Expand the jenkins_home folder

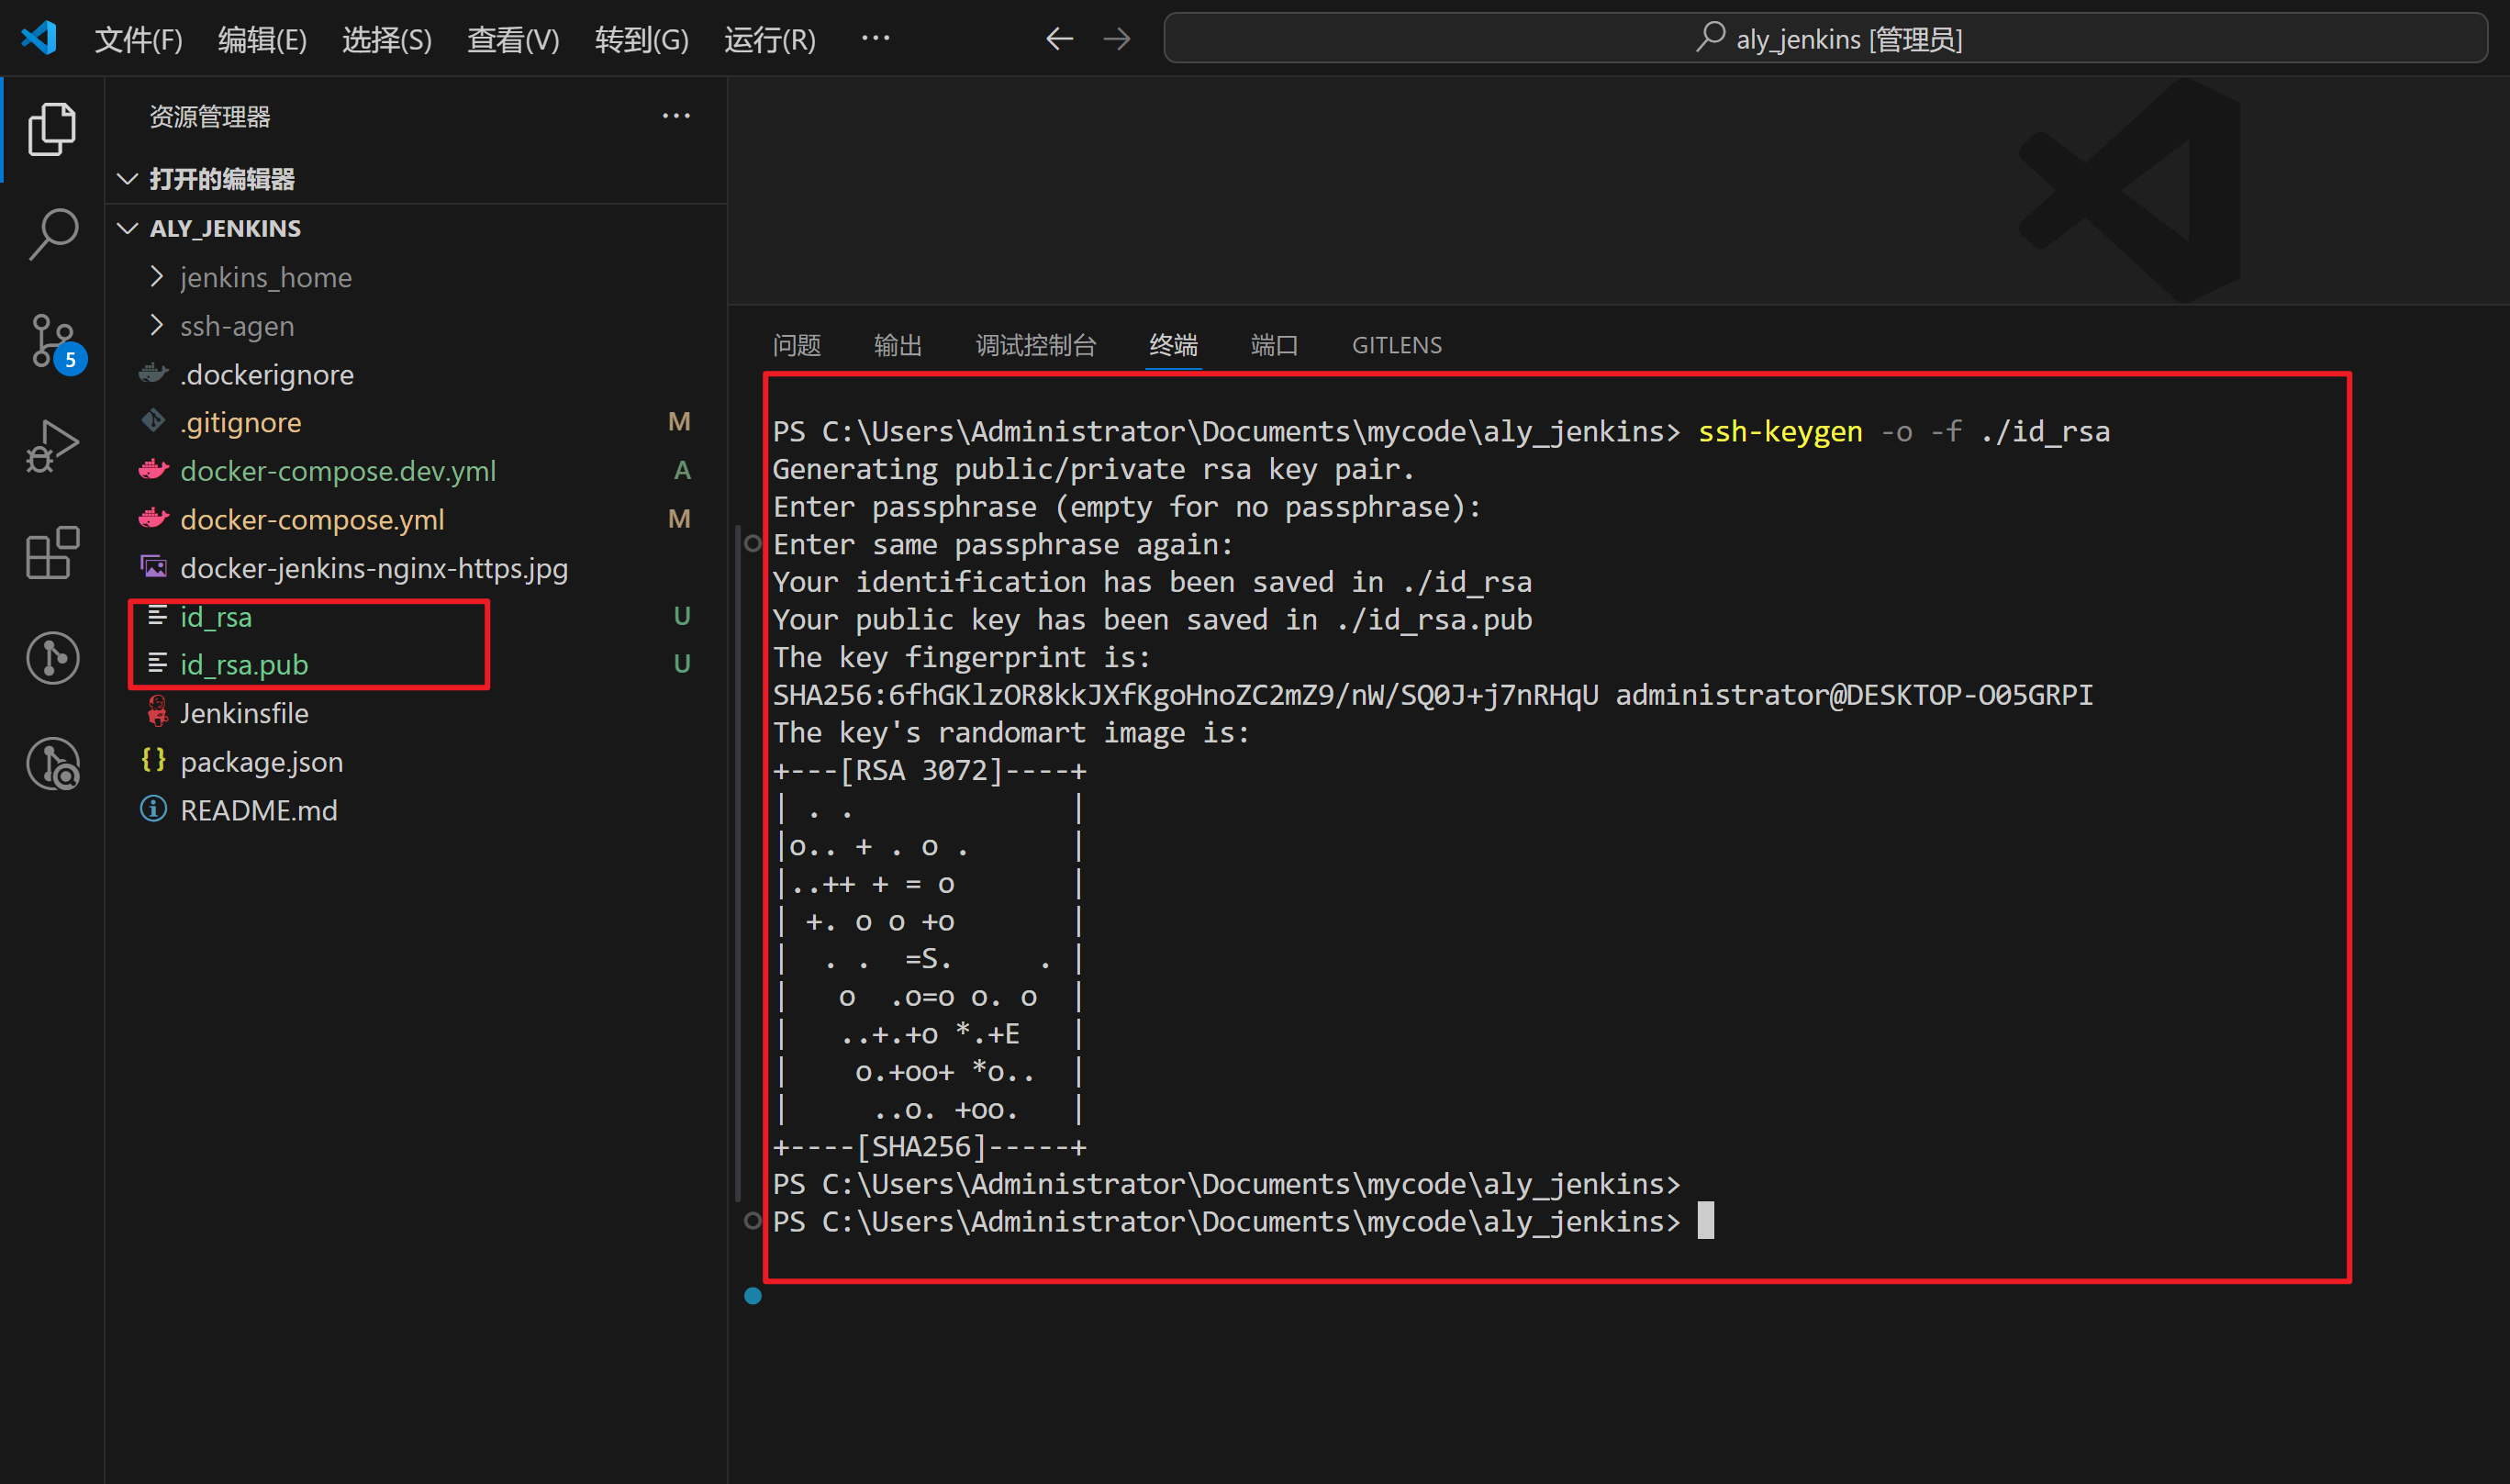click(156, 277)
